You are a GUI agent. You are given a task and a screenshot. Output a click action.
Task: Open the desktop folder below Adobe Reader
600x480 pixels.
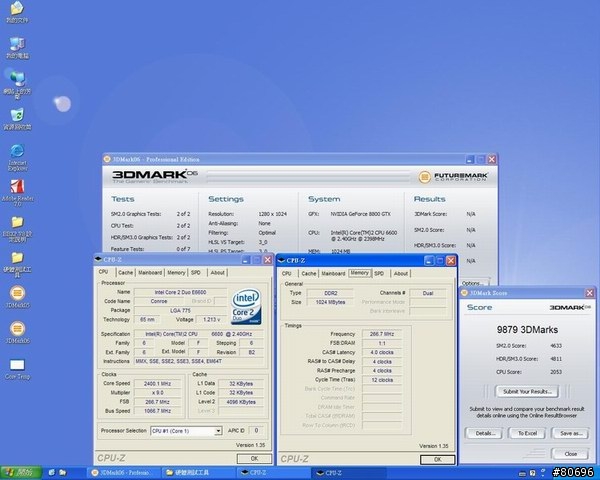17,229
